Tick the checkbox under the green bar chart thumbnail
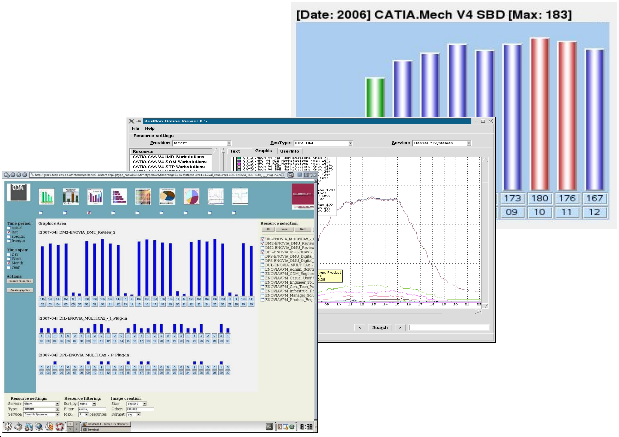This screenshot has width=619, height=437. (41, 213)
